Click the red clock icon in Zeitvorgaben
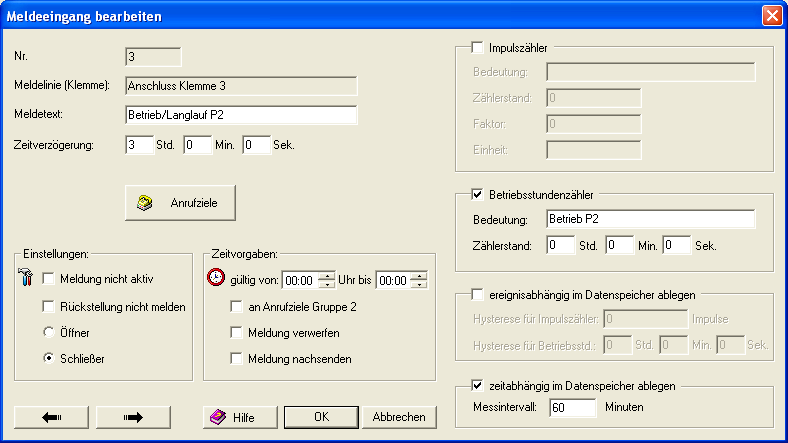Viewport: 788px width, 443px height. (x=217, y=280)
